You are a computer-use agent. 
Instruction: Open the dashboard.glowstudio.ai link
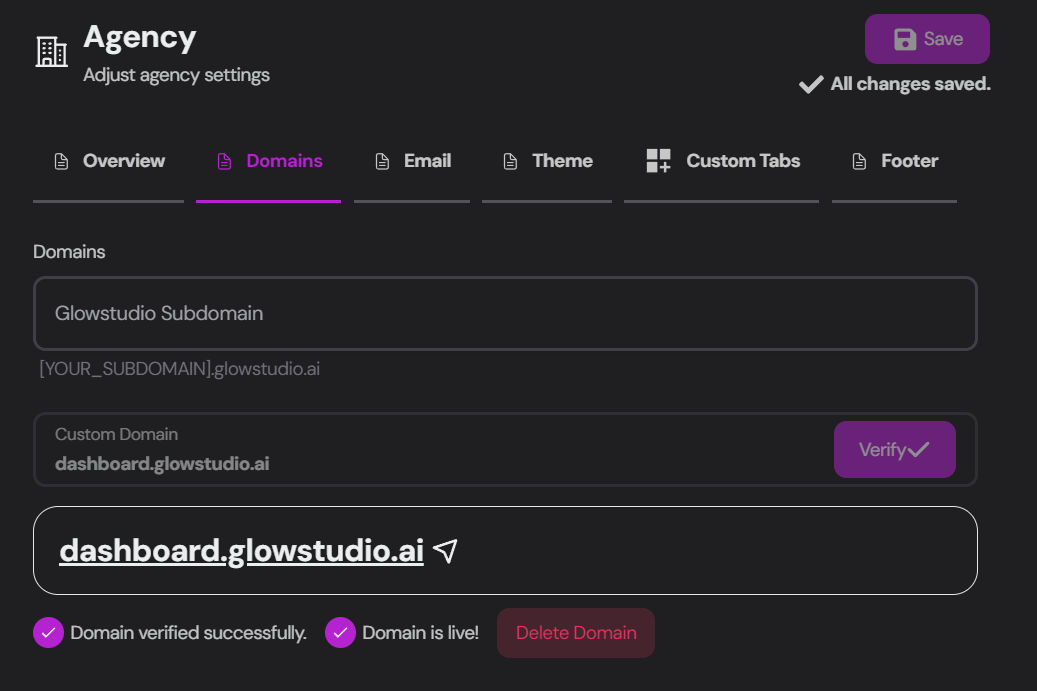click(240, 549)
